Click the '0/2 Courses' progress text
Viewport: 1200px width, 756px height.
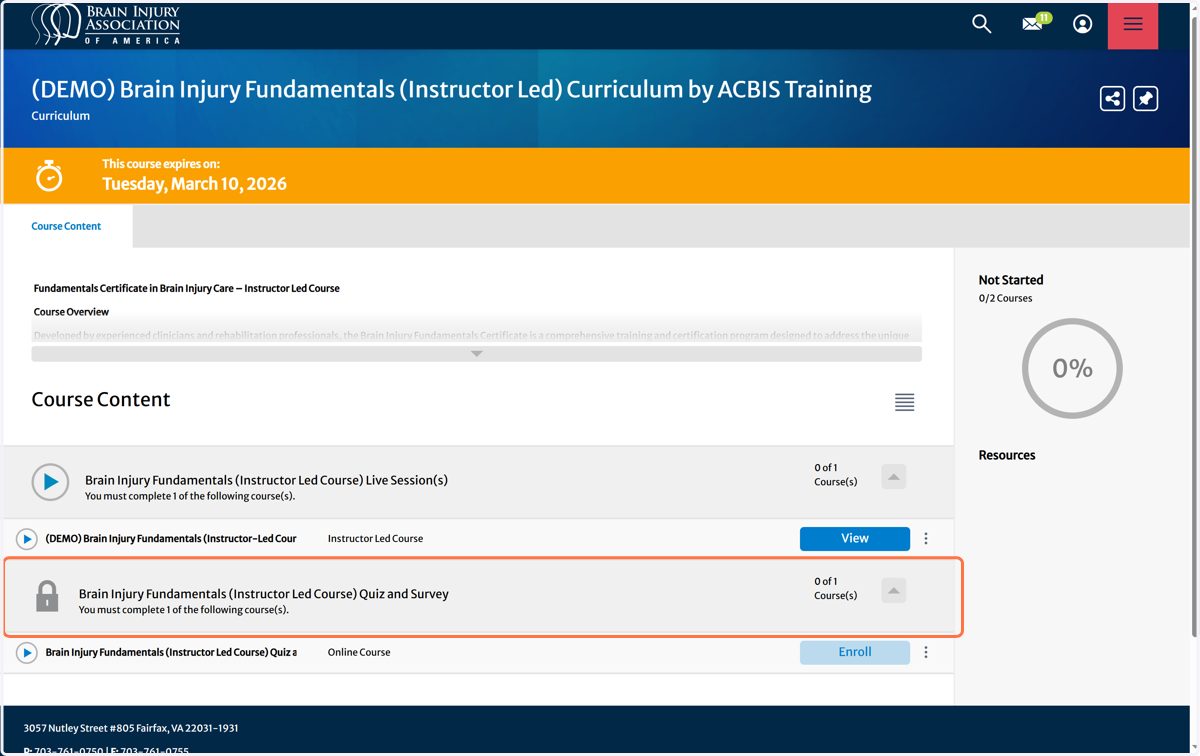[1005, 298]
